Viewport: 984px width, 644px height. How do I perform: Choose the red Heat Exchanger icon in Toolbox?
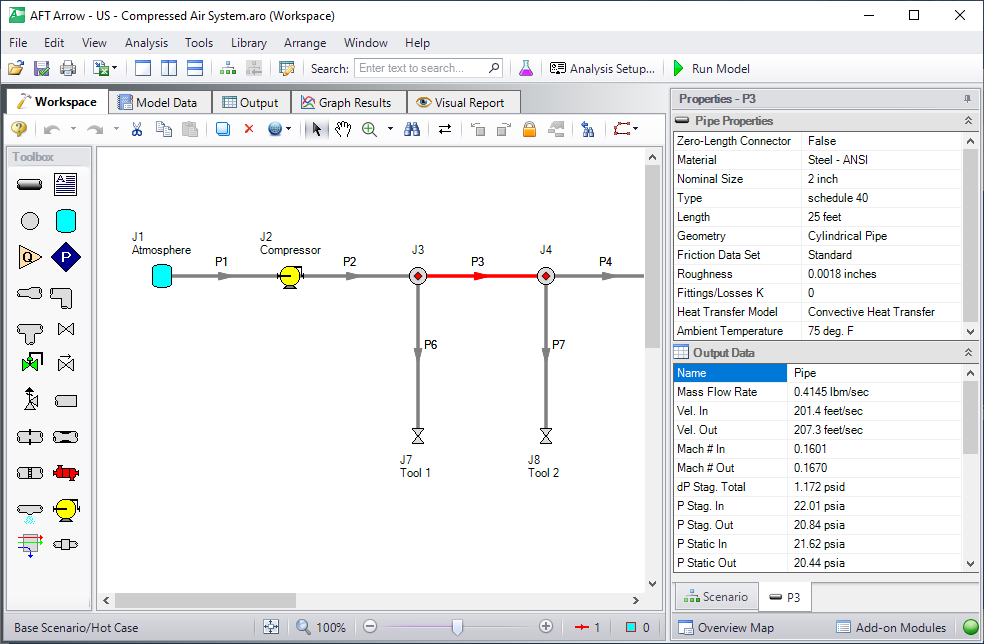tap(65, 473)
